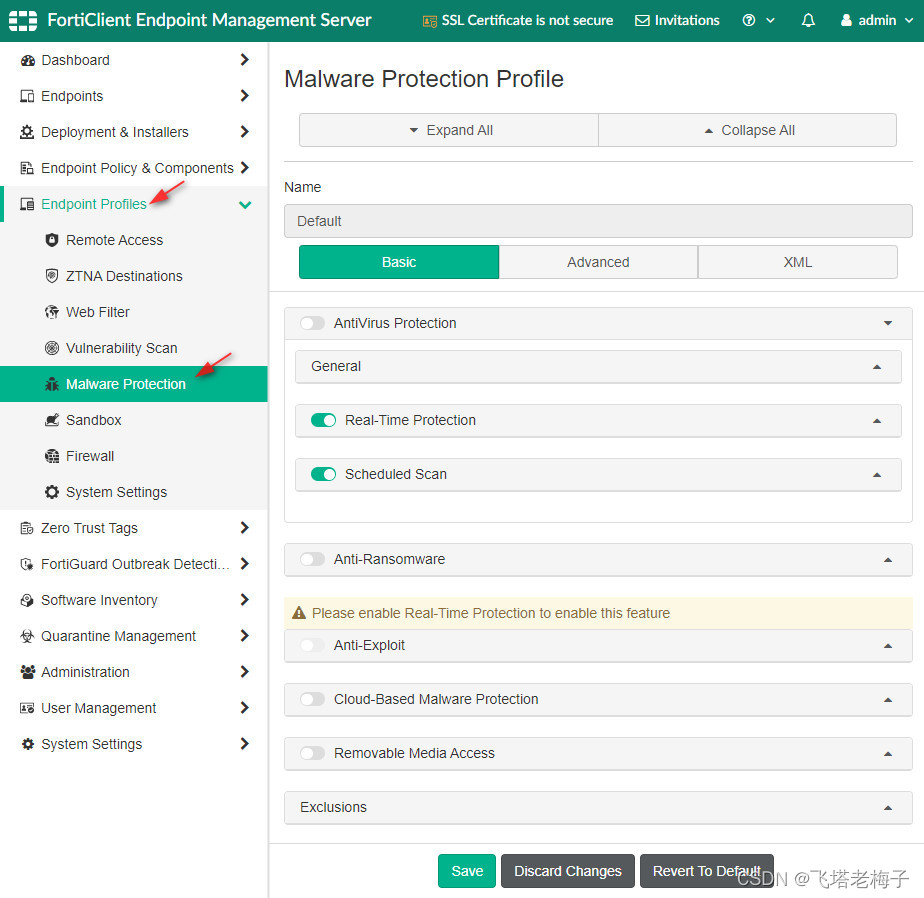Click the Endpoint Policy & Components icon
Screen dimensions: 924x898
(27, 168)
